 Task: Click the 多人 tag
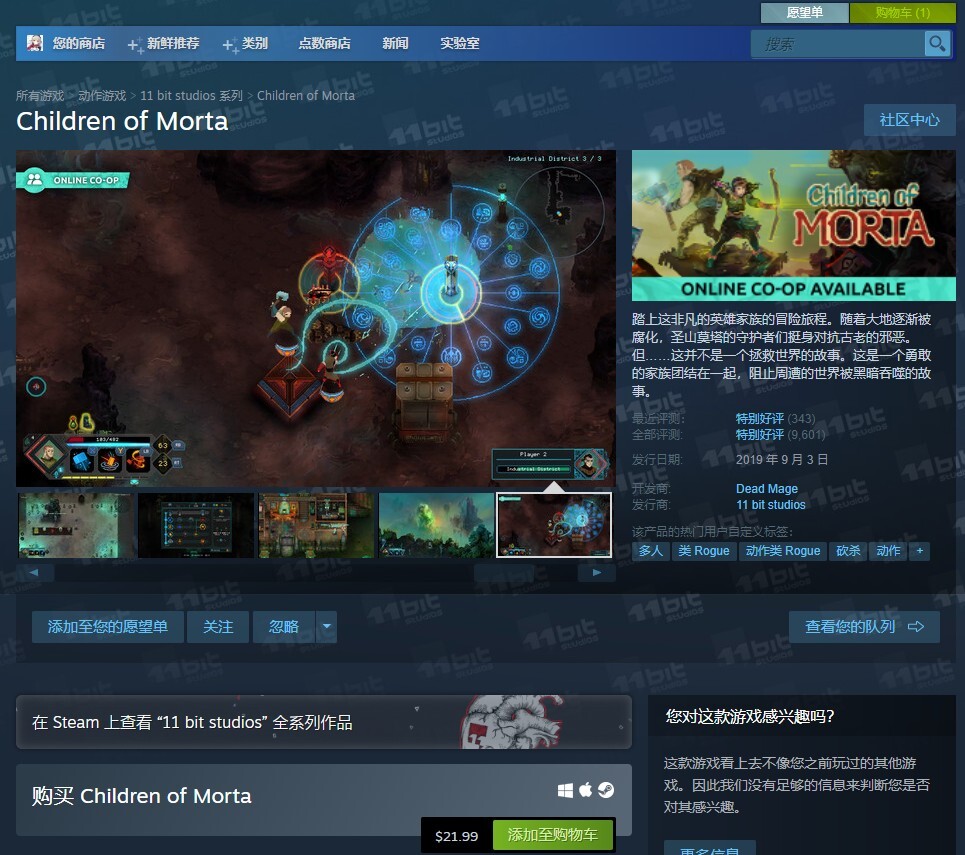pyautogui.click(x=651, y=551)
